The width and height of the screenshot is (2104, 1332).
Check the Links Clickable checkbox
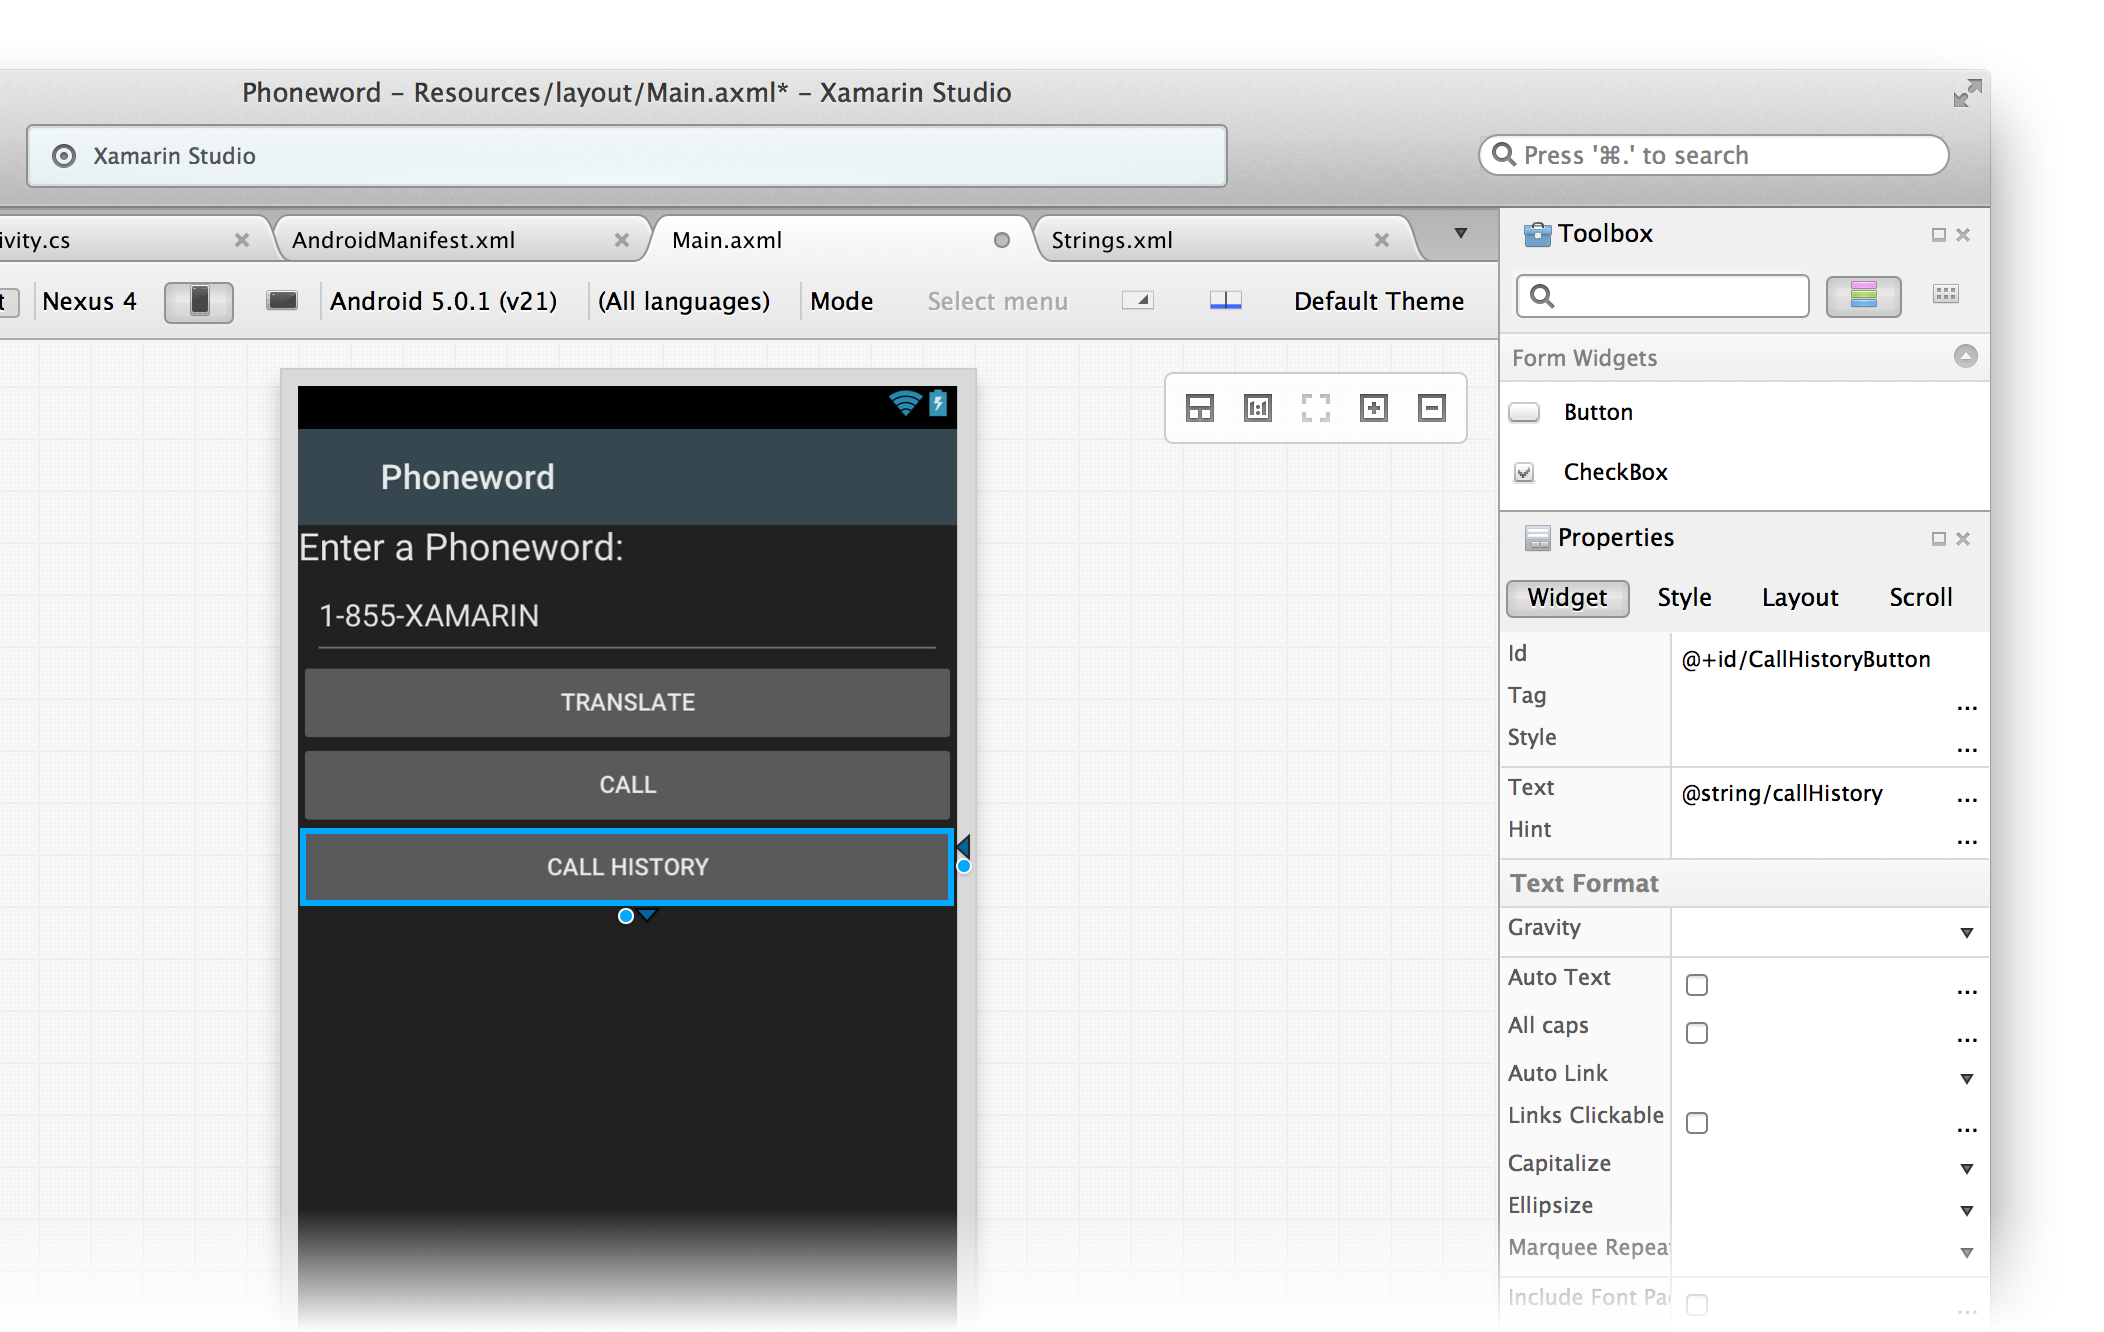pyautogui.click(x=1696, y=1123)
